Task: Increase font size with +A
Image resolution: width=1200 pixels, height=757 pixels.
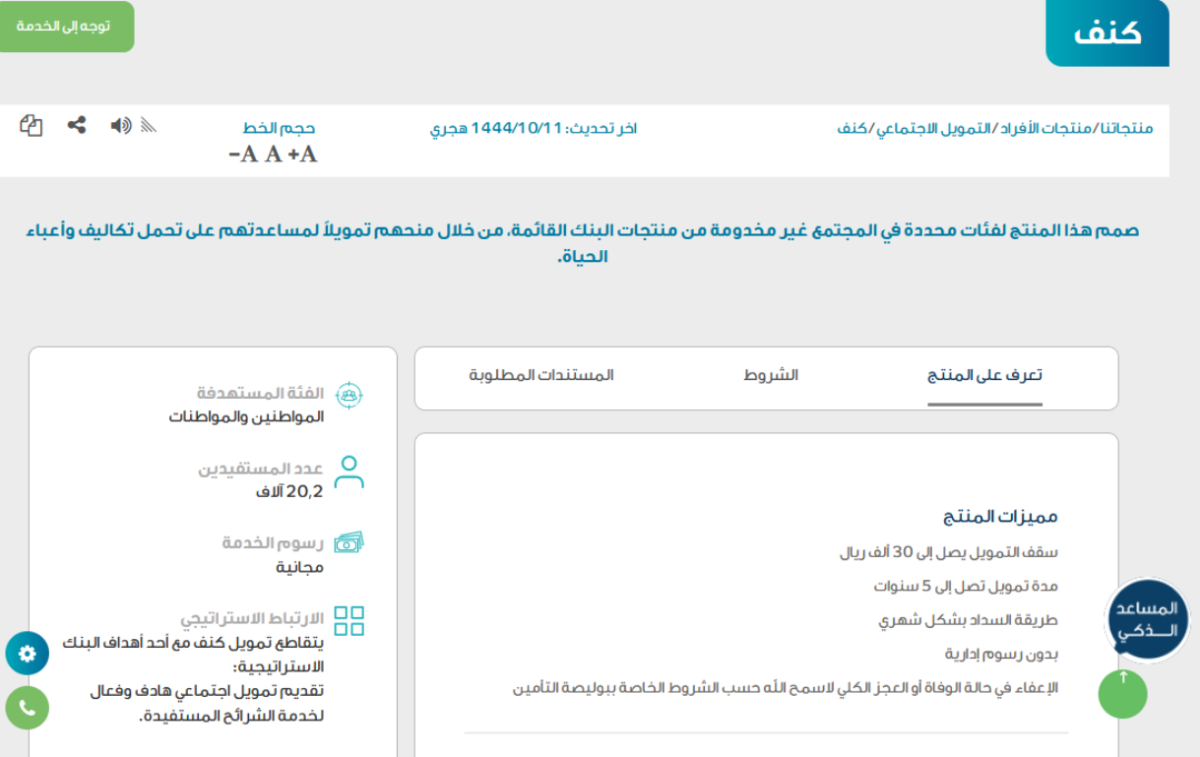Action: 303,154
